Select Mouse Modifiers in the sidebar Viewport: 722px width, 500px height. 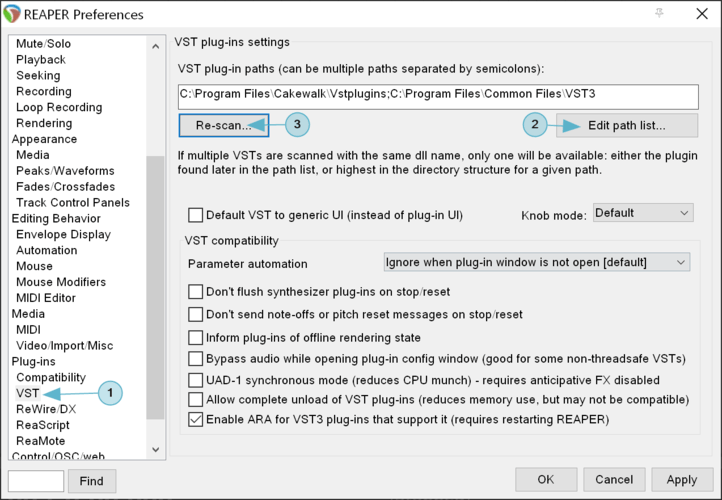click(61, 282)
